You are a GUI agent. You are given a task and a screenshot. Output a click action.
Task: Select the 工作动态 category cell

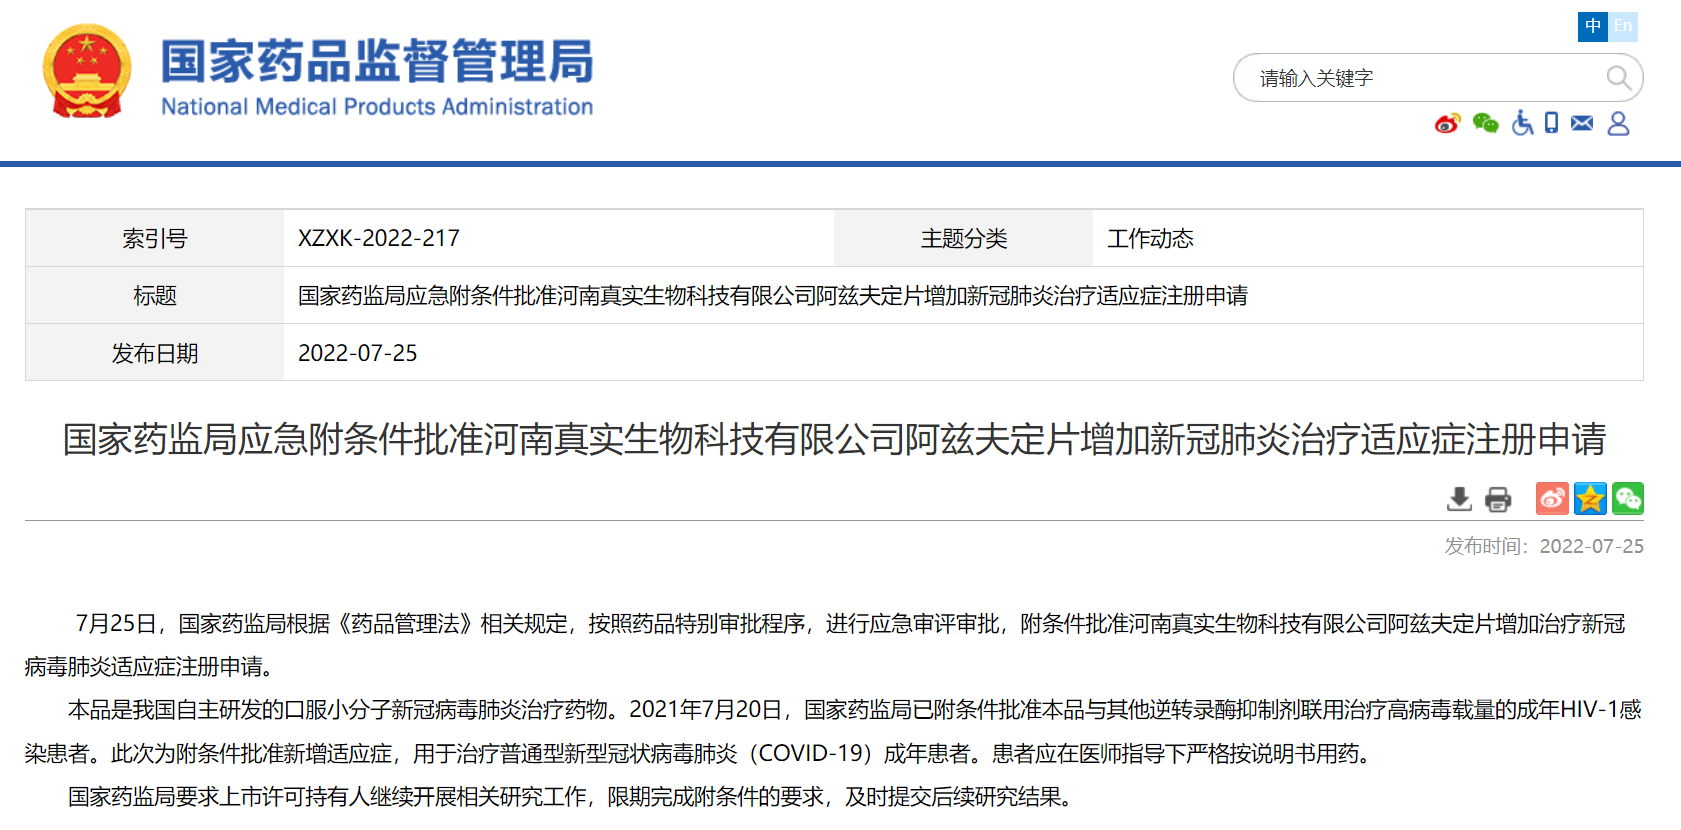click(1367, 238)
